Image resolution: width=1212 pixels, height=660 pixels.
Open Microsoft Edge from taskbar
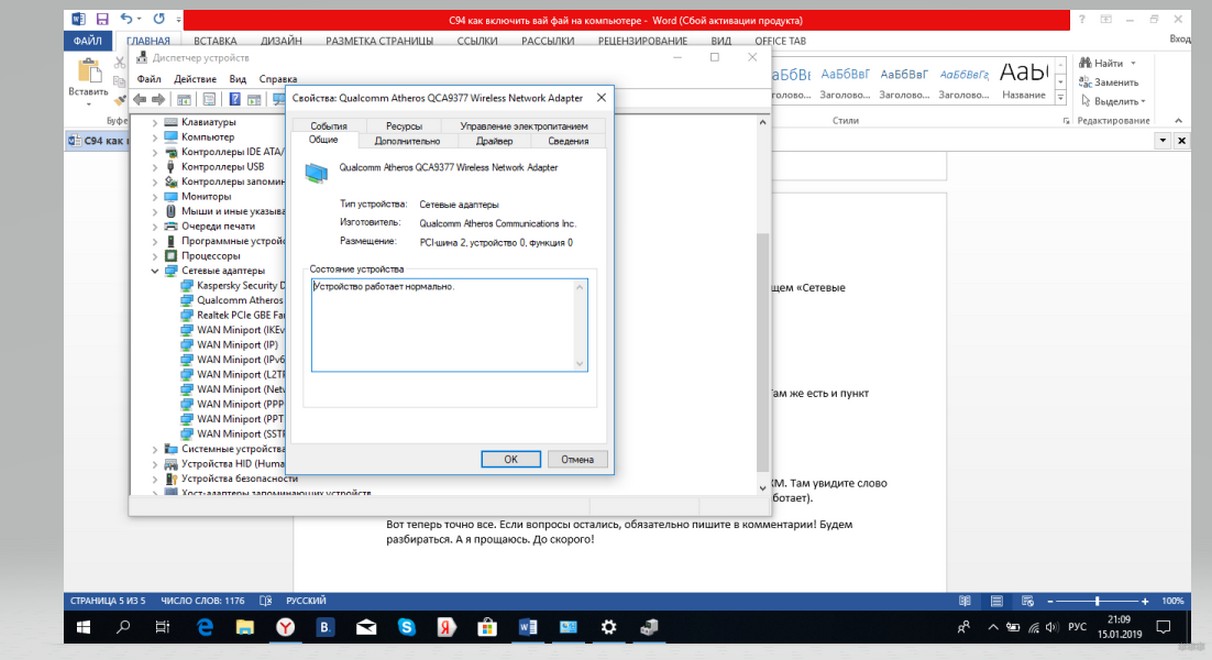click(205, 628)
